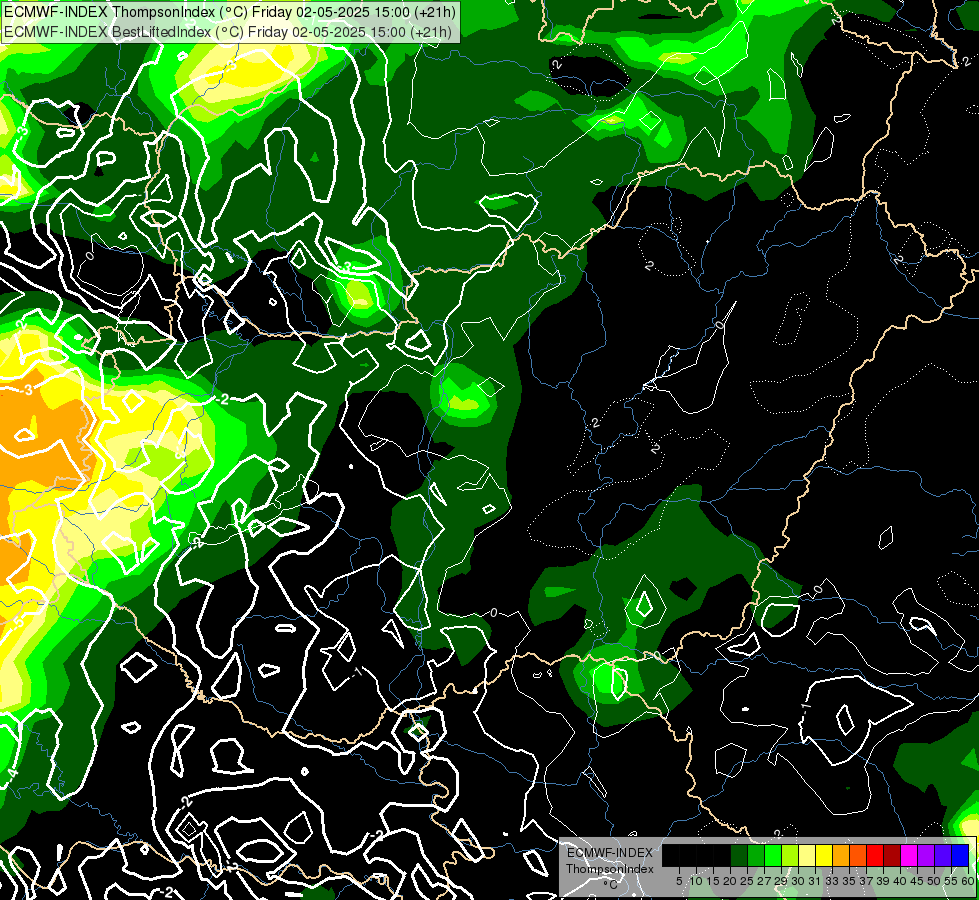Click the BestLiftedIndex title line at top
This screenshot has height=900, width=979.
pyautogui.click(x=228, y=32)
